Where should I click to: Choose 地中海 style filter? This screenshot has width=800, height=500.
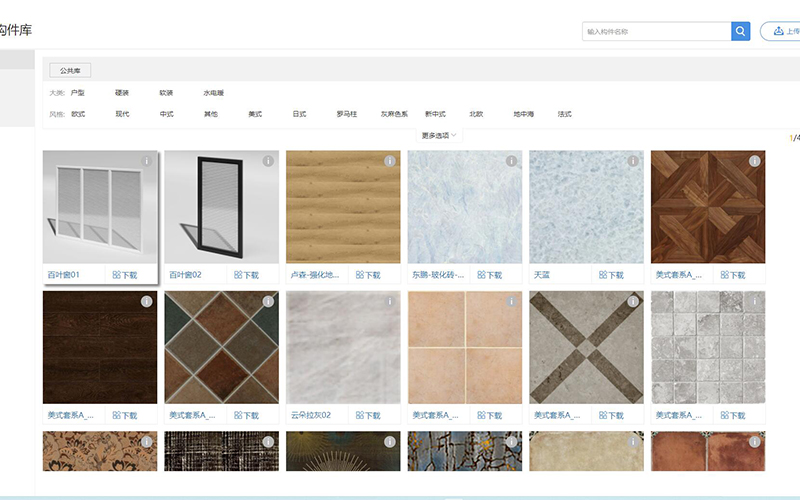click(x=524, y=114)
